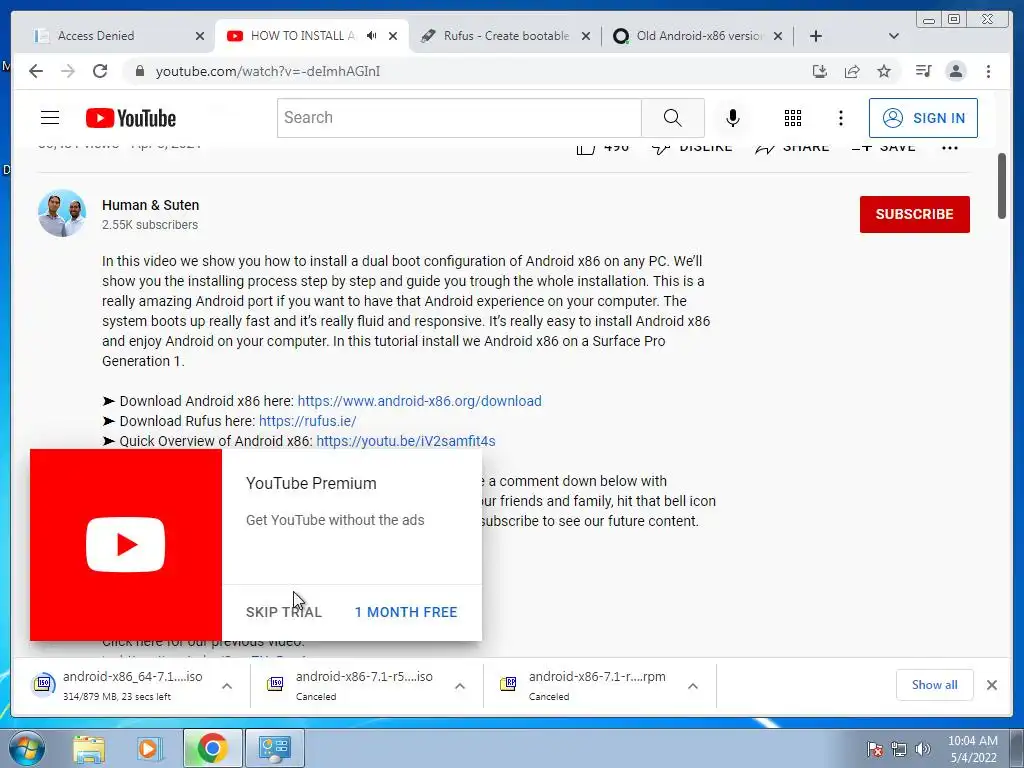1024x768 pixels.
Task: Click the SIGN IN button
Action: [x=923, y=118]
